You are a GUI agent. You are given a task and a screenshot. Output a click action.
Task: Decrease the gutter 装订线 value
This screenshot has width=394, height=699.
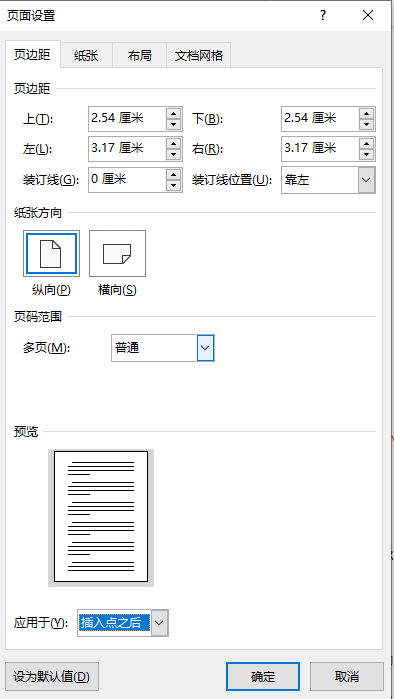174,185
